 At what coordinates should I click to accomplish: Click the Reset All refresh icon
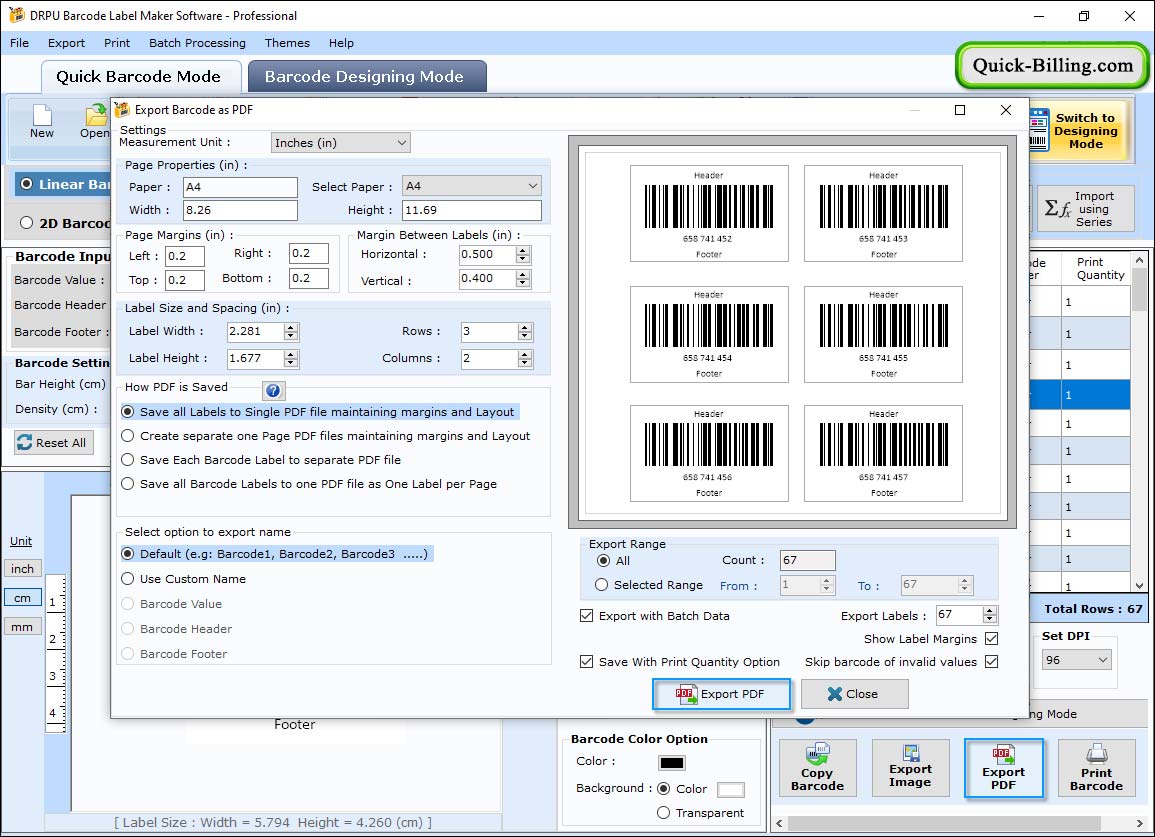point(24,442)
